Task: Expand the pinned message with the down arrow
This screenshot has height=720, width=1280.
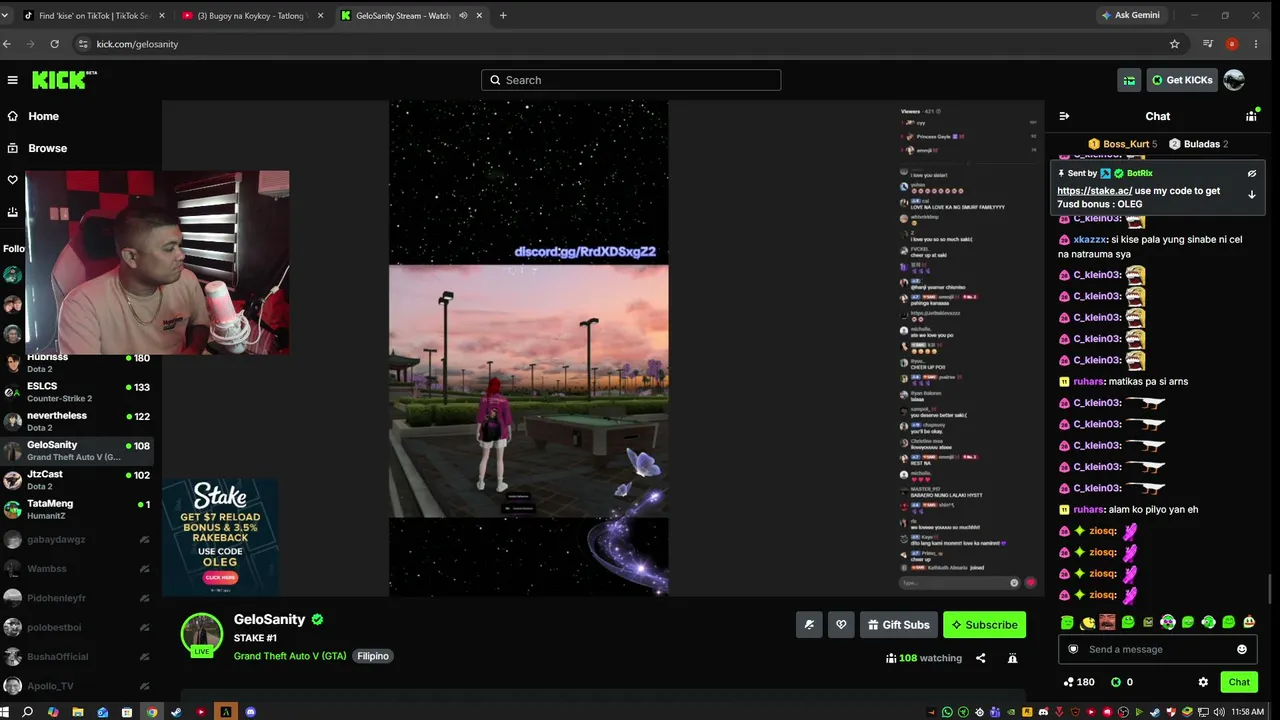Action: tap(1251, 195)
